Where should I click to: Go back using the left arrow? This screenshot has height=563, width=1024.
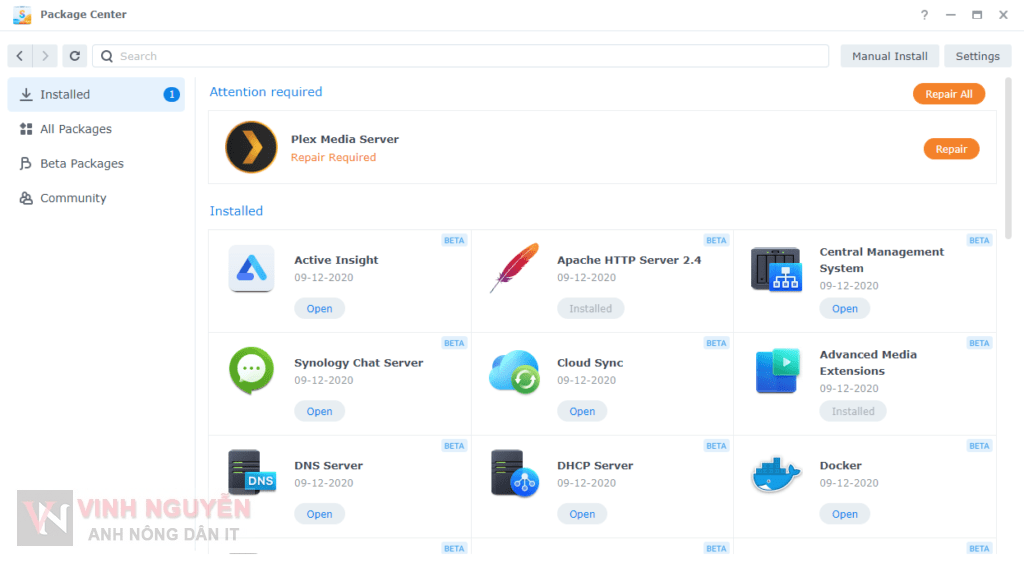pyautogui.click(x=20, y=56)
